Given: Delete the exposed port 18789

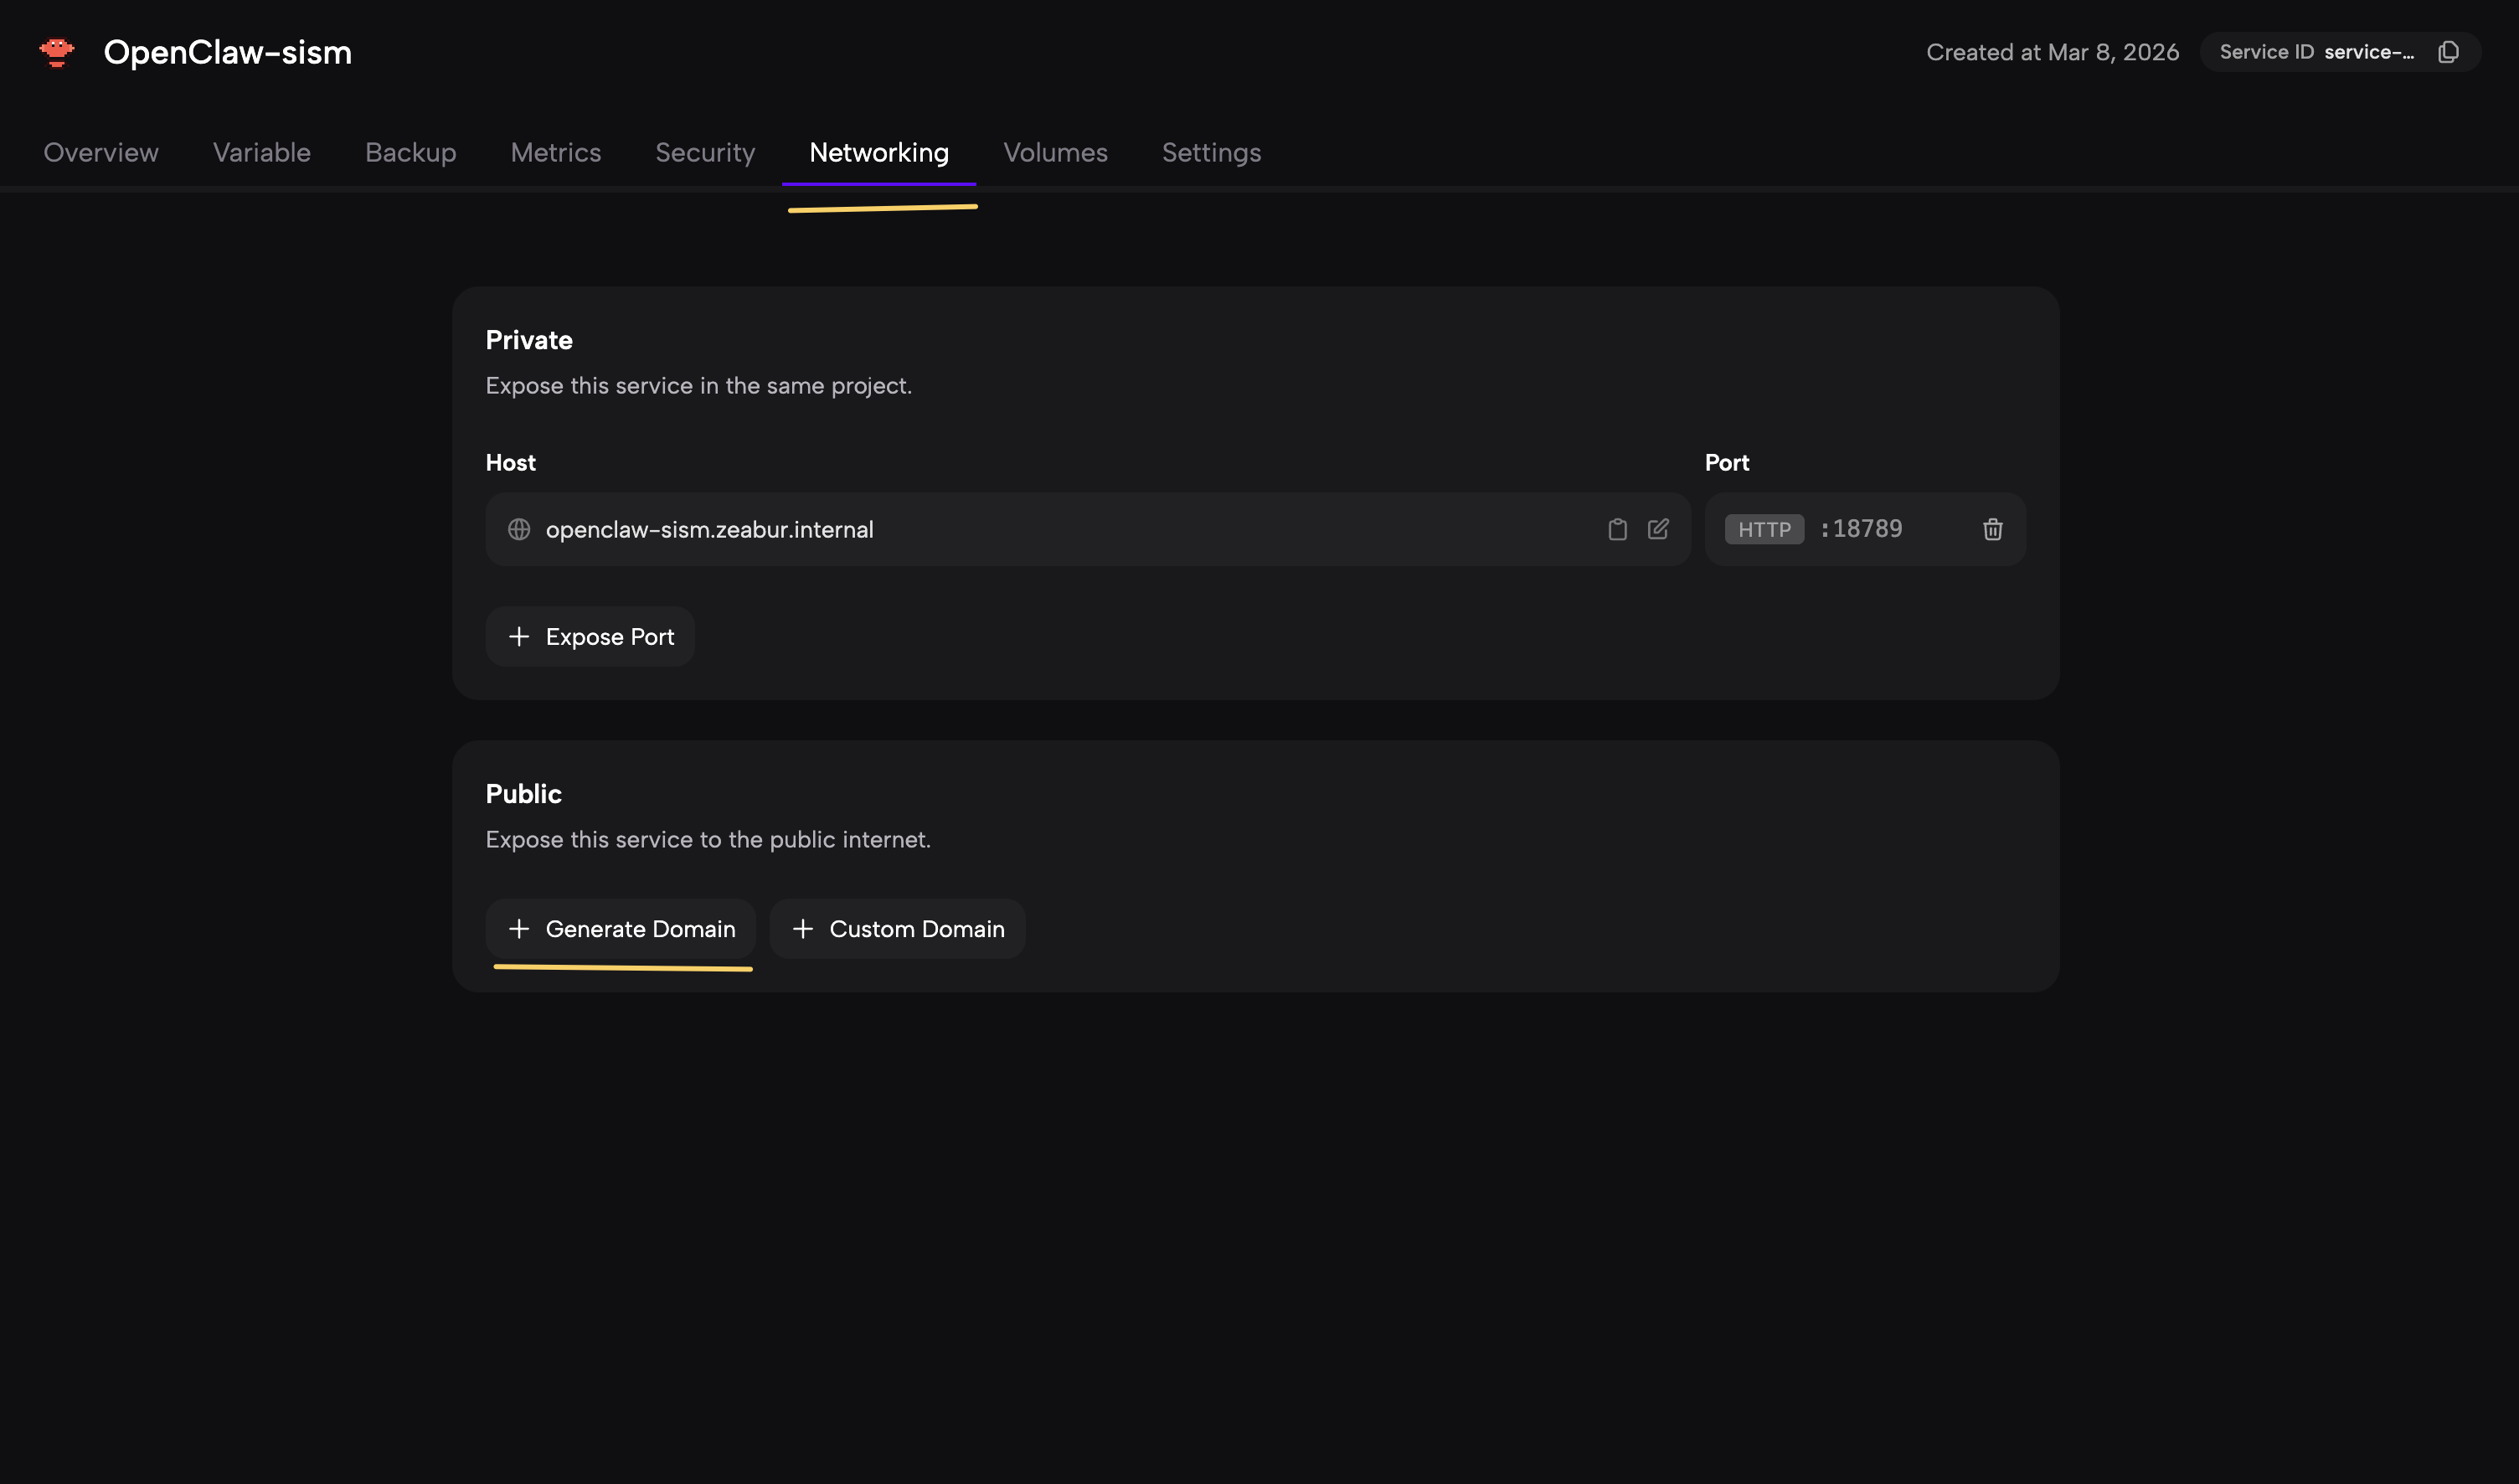Looking at the screenshot, I should point(1992,529).
